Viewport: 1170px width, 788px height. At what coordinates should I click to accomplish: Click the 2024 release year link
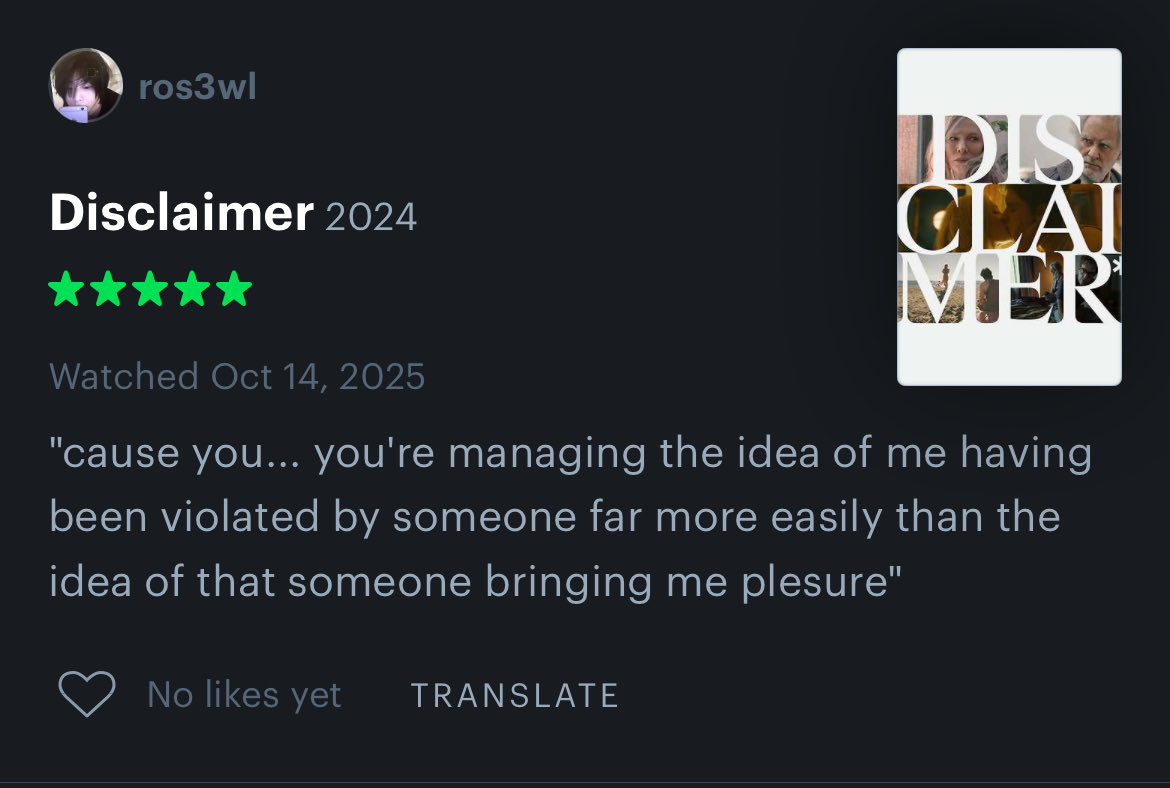coord(371,217)
